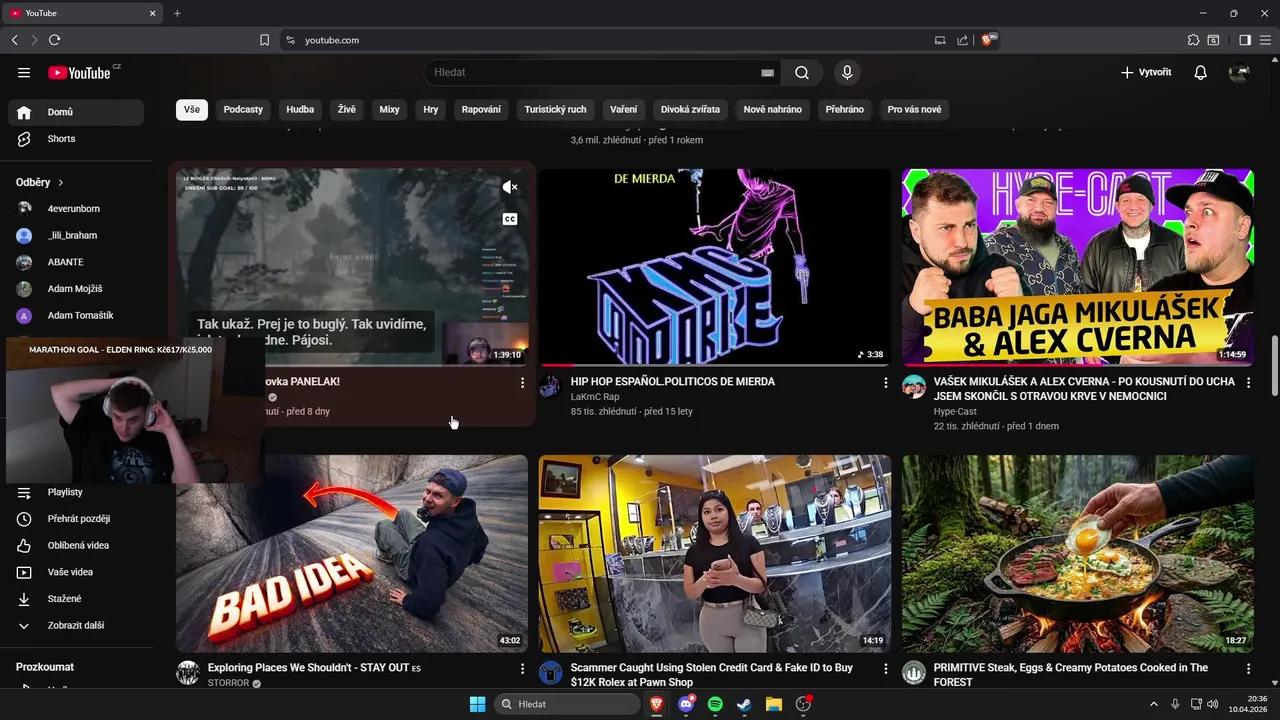Screen dimensions: 1280x720
Task: Open options for PANELAK video
Action: 522,382
